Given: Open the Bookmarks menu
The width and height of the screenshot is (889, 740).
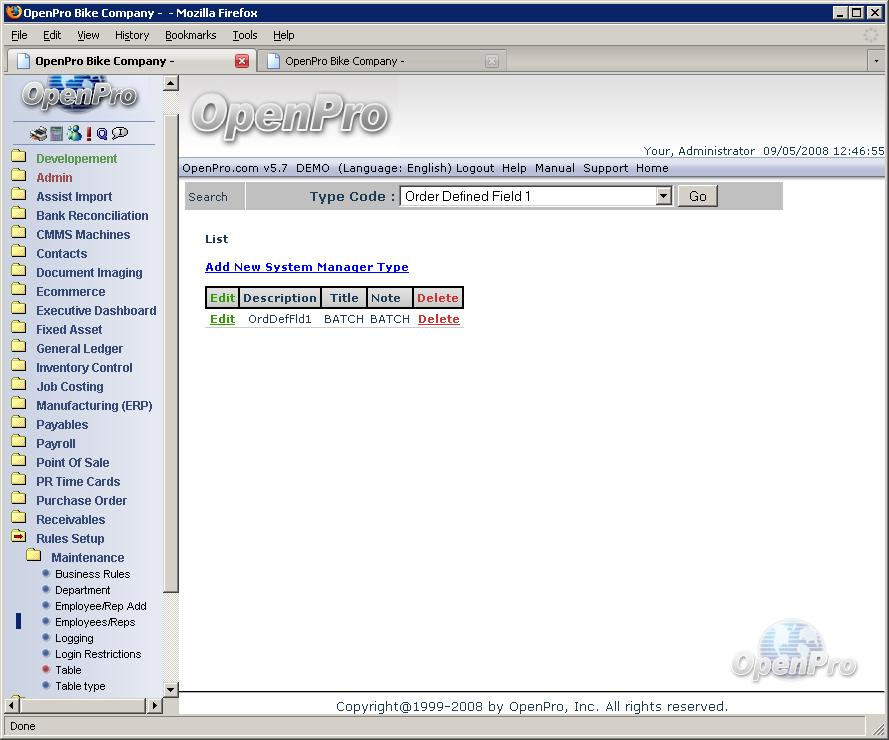Looking at the screenshot, I should tap(190, 35).
